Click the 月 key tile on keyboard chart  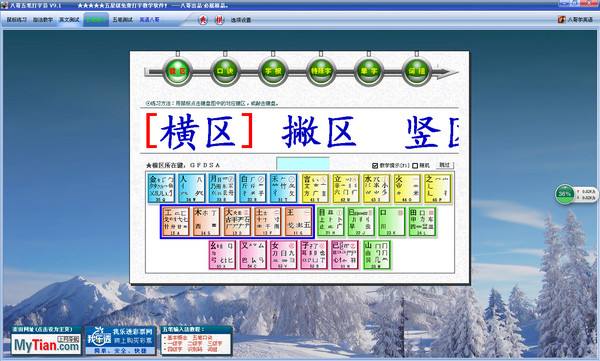(222, 188)
